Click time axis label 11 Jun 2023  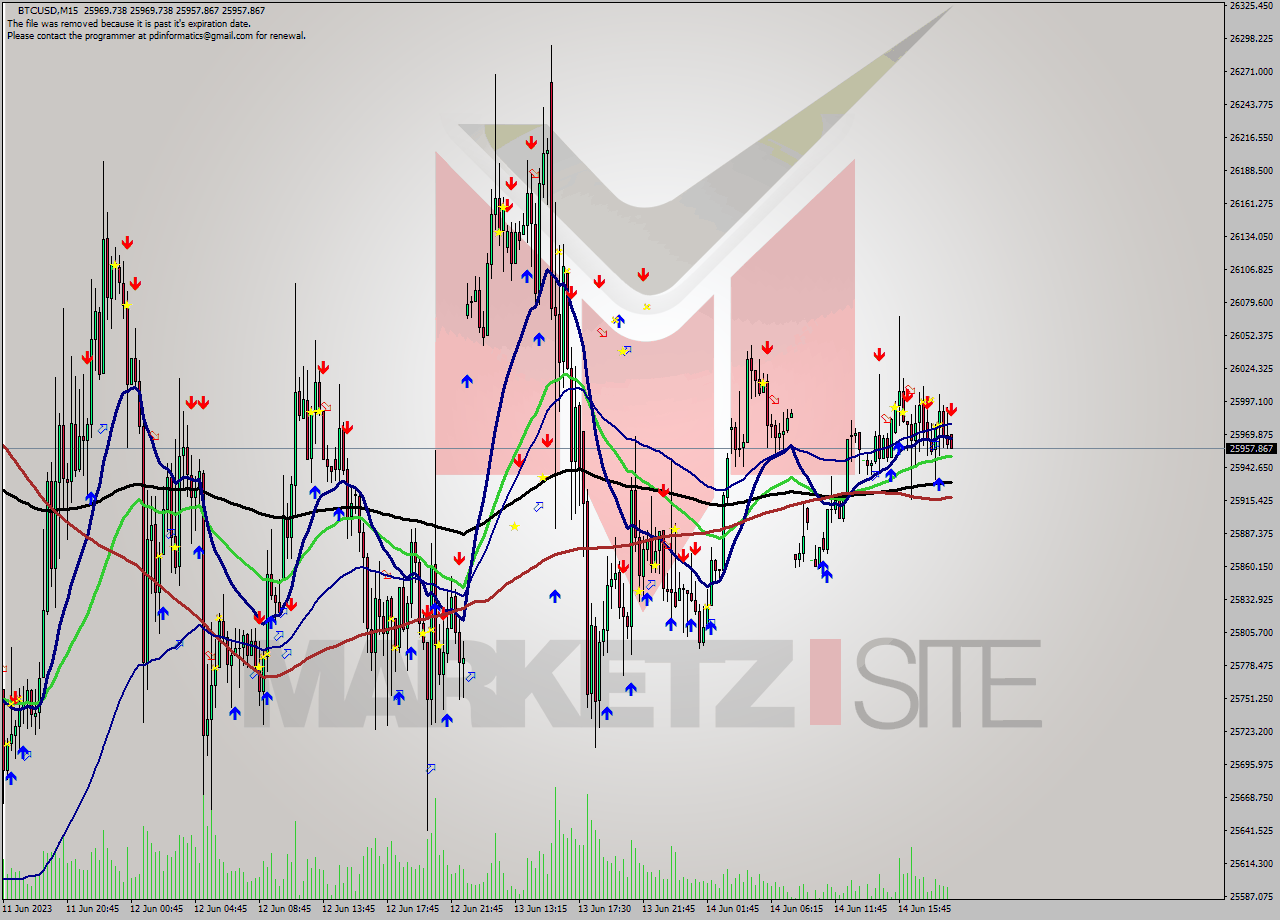[x=26, y=909]
